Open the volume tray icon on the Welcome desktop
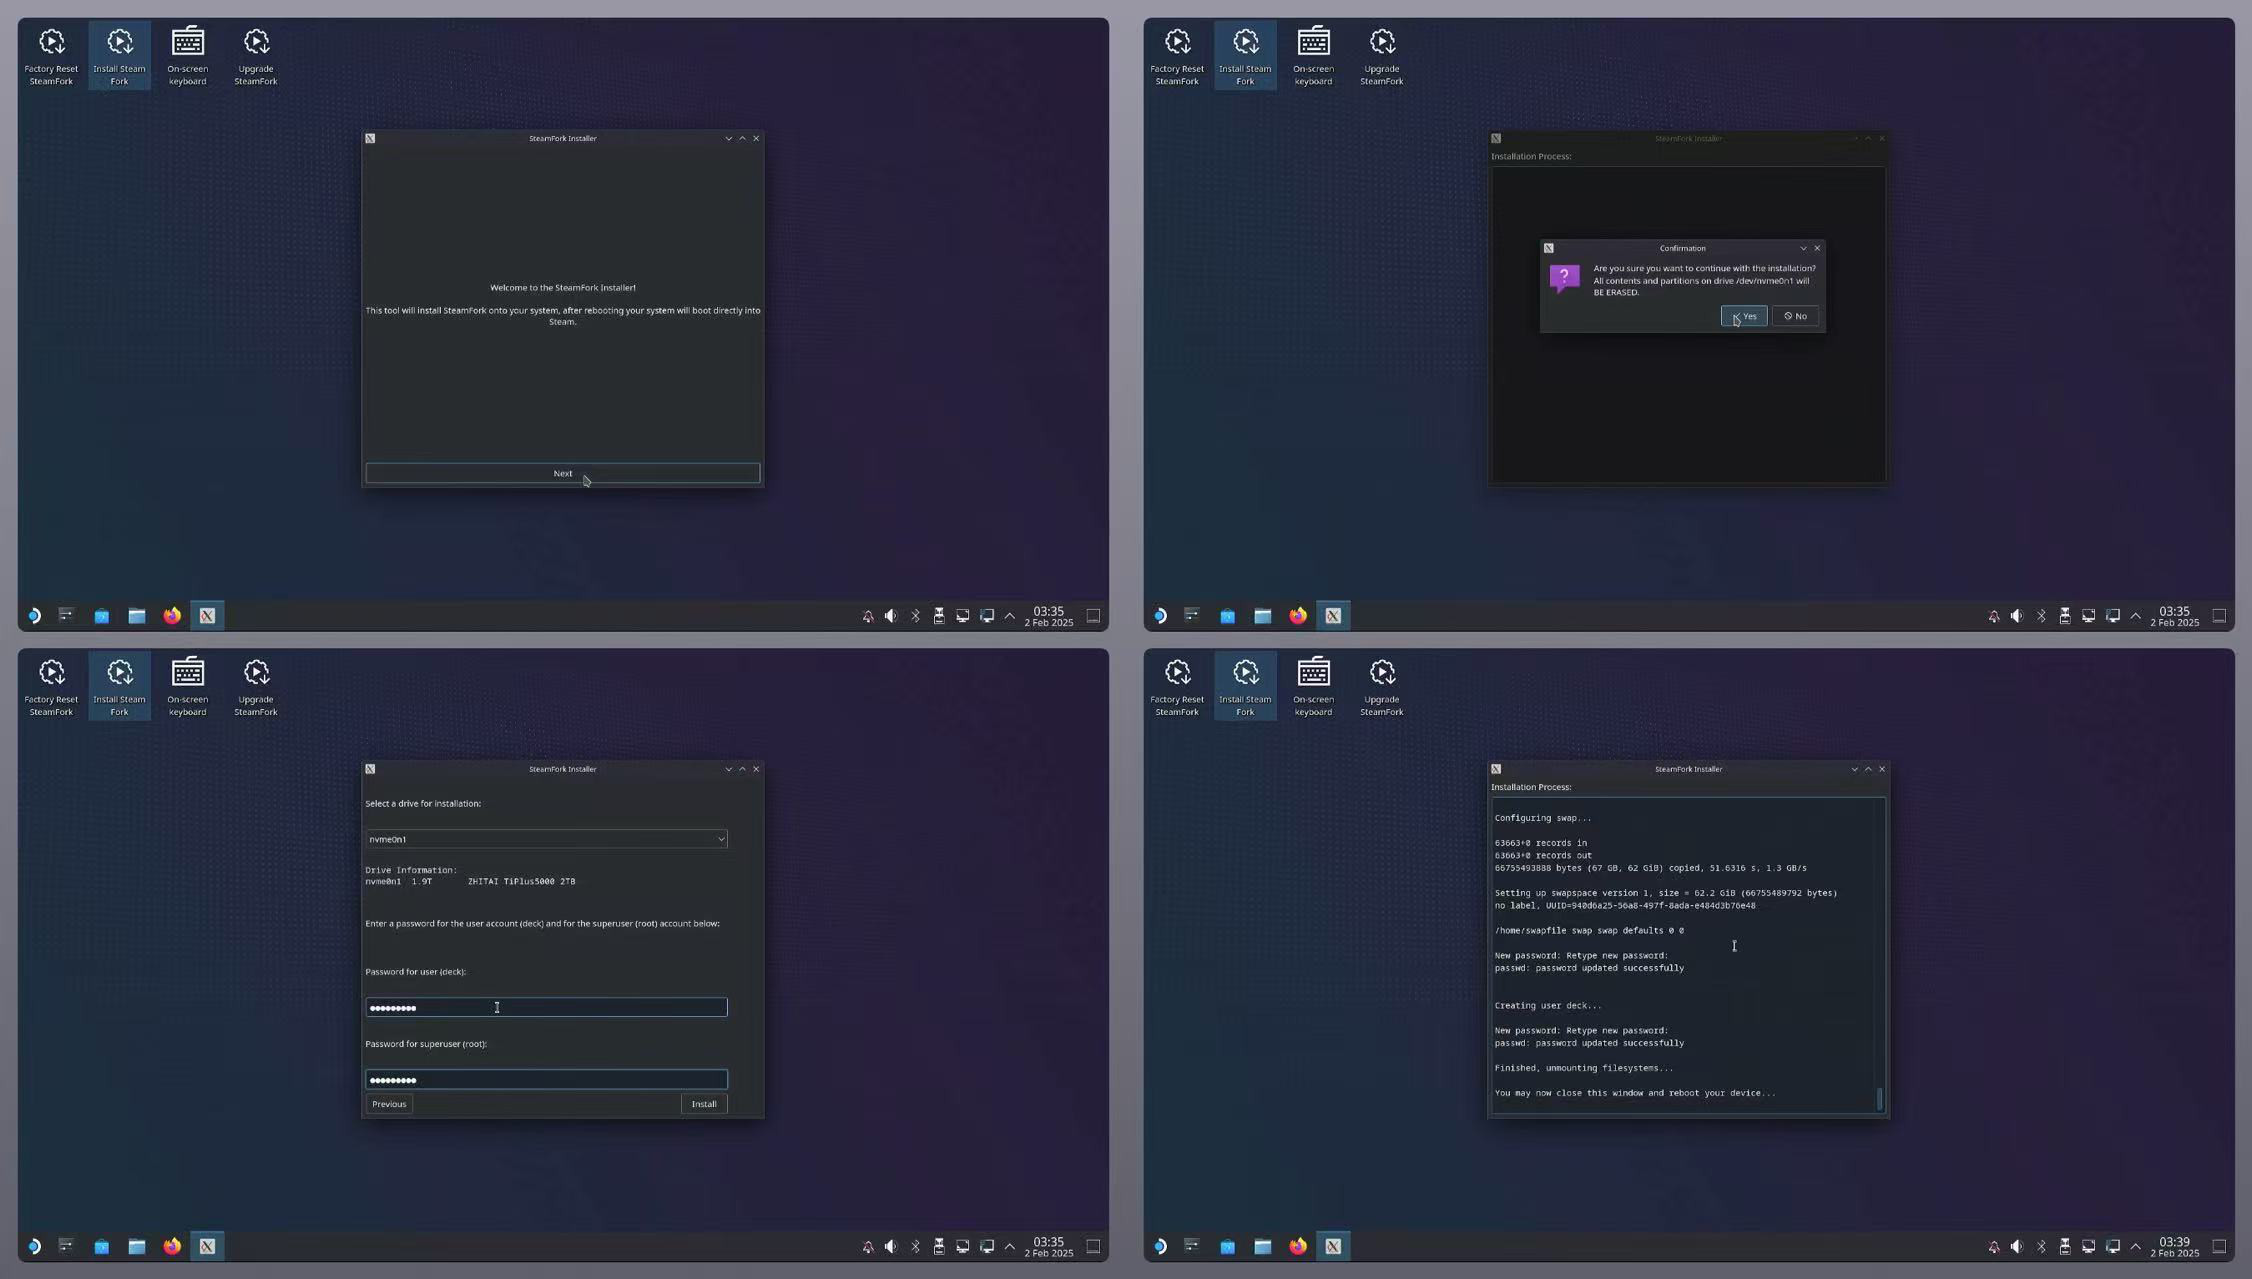The width and height of the screenshot is (2252, 1279). click(x=891, y=616)
